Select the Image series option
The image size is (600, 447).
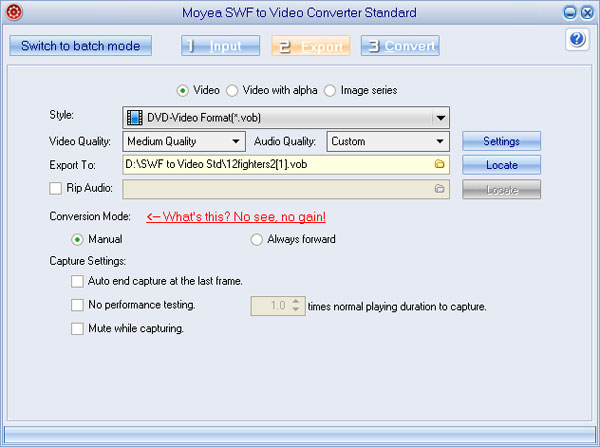click(330, 91)
